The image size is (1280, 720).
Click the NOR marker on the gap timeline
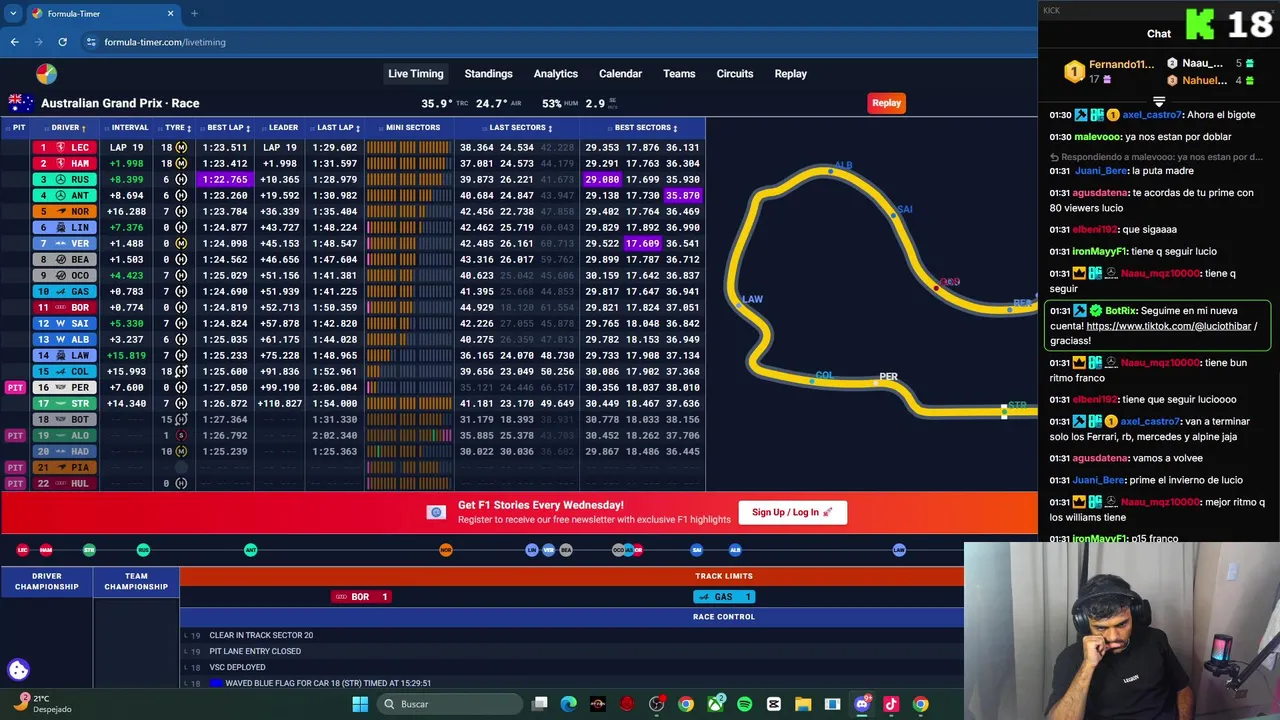446,550
